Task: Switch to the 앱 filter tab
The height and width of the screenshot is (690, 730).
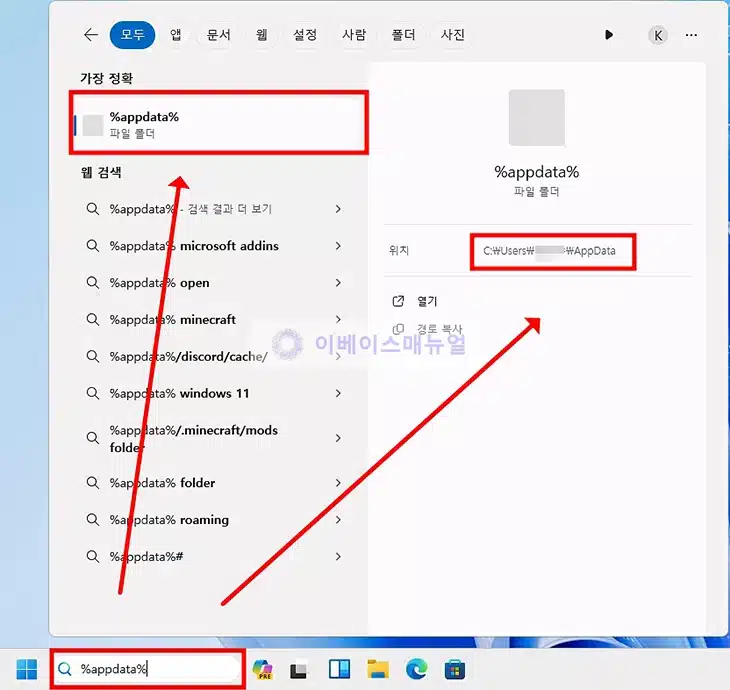Action: (x=176, y=35)
